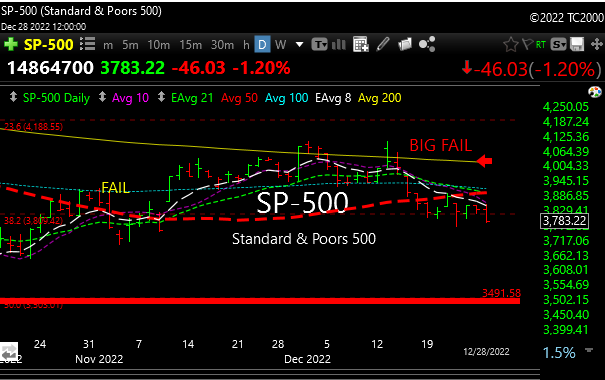Image resolution: width=605 pixels, height=380 pixels.
Task: Add an indicator with the grid-plus icon
Action: point(361,45)
